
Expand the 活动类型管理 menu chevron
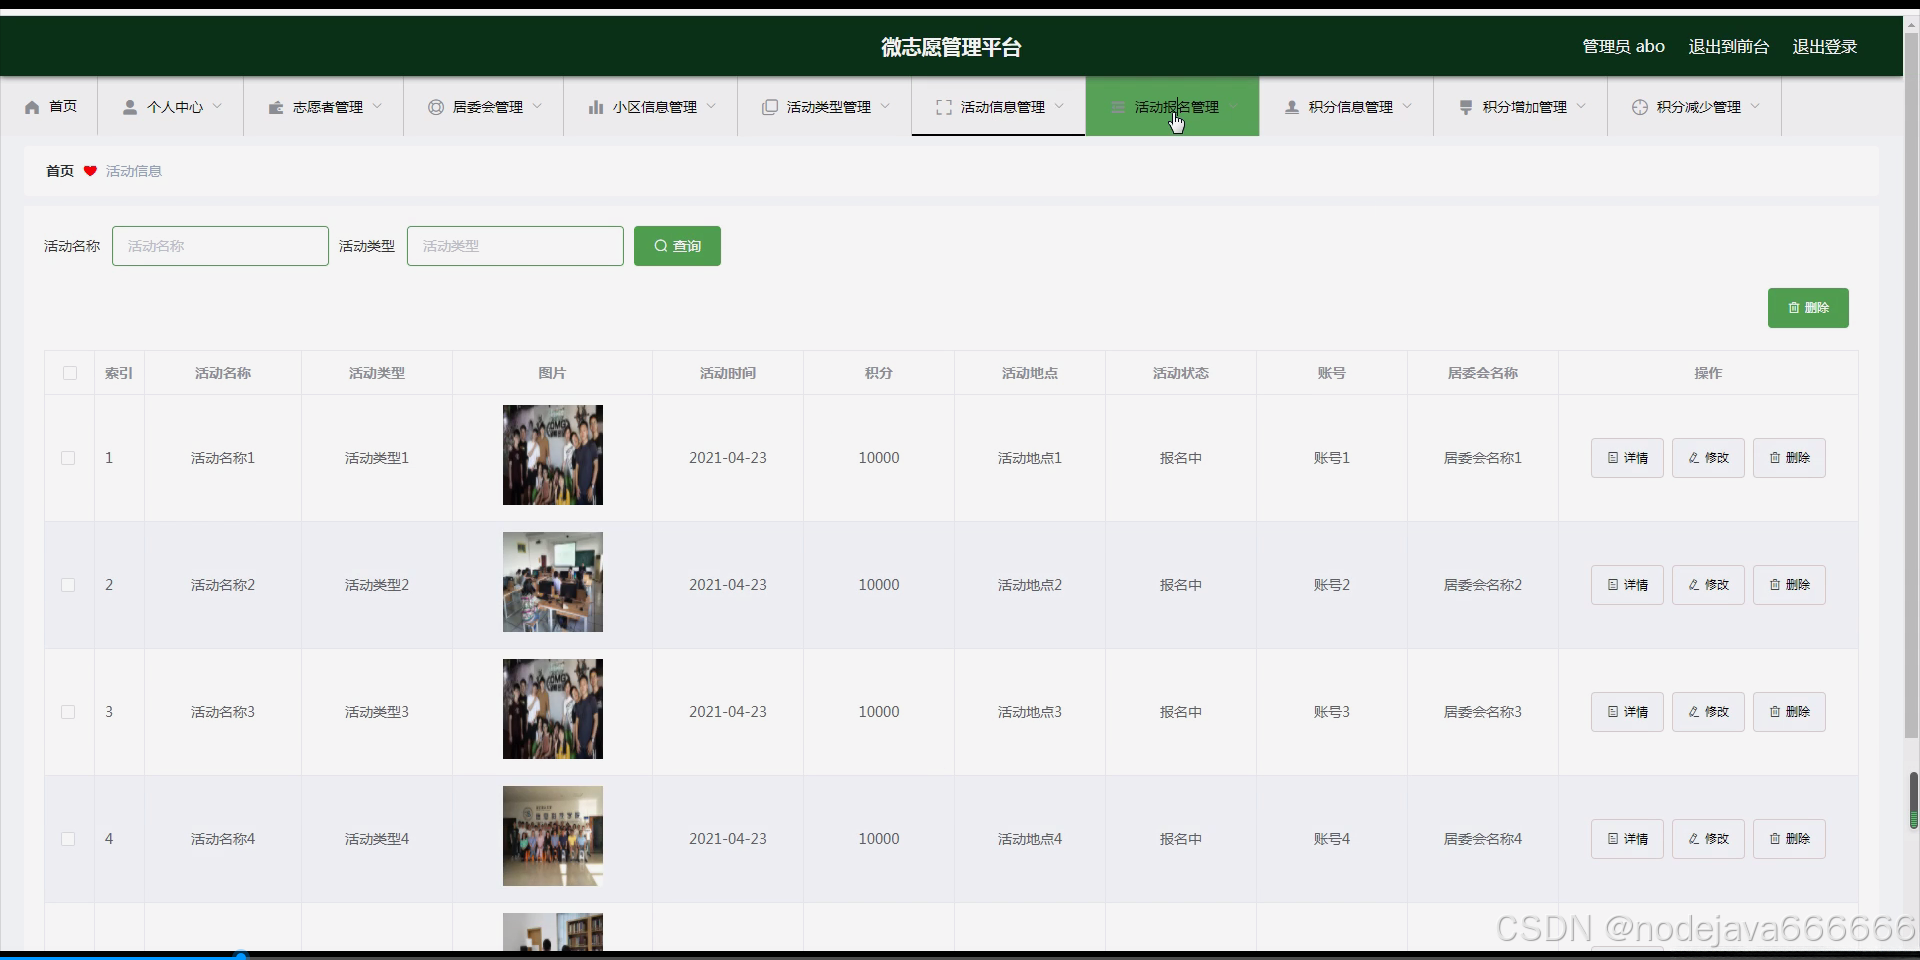point(885,106)
